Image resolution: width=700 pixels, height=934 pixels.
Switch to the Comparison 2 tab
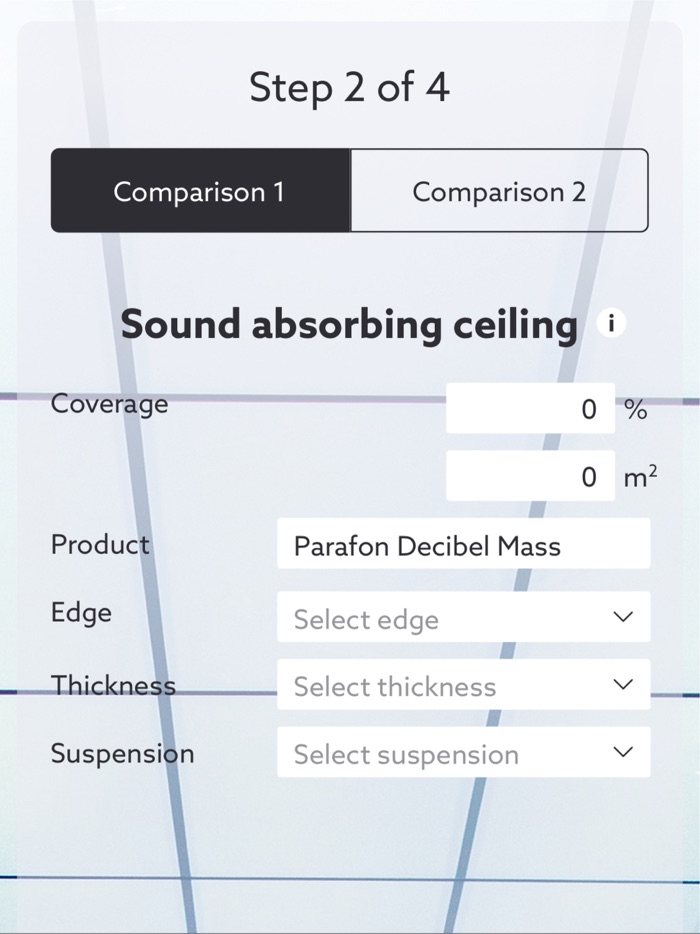(x=499, y=191)
